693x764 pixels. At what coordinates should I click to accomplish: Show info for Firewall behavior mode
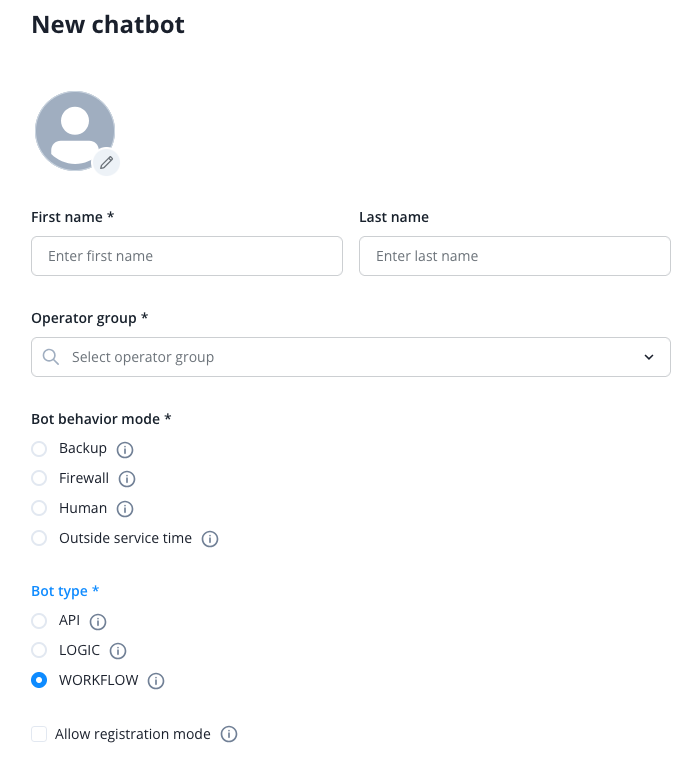(127, 479)
